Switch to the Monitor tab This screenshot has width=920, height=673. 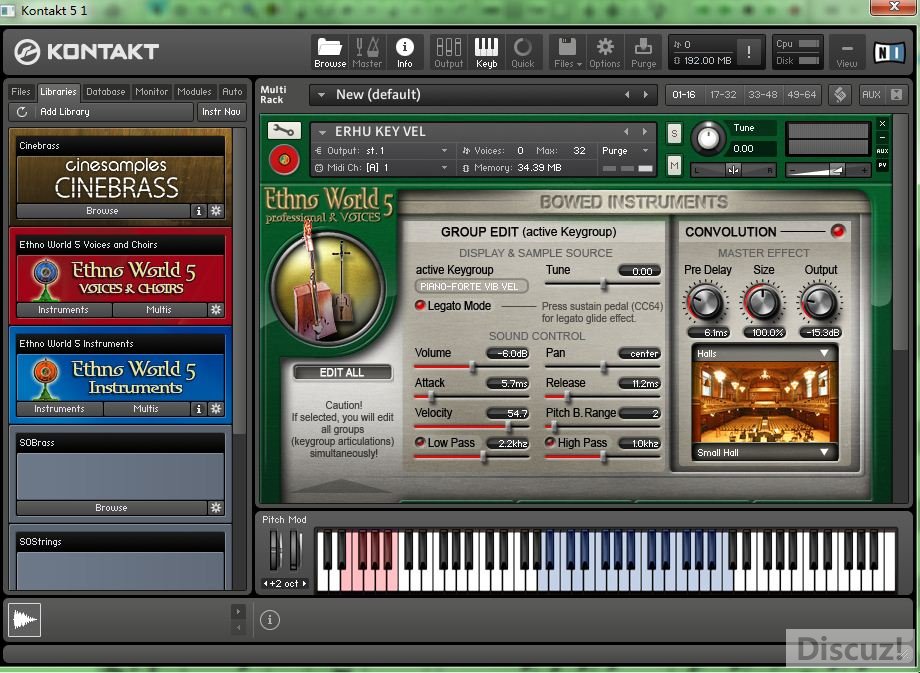tap(151, 92)
